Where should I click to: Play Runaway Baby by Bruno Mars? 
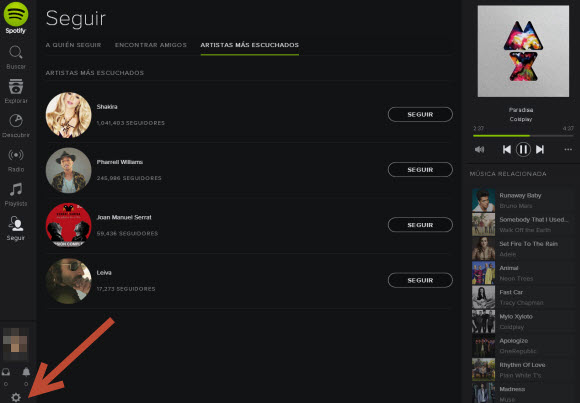pyautogui.click(x=521, y=200)
